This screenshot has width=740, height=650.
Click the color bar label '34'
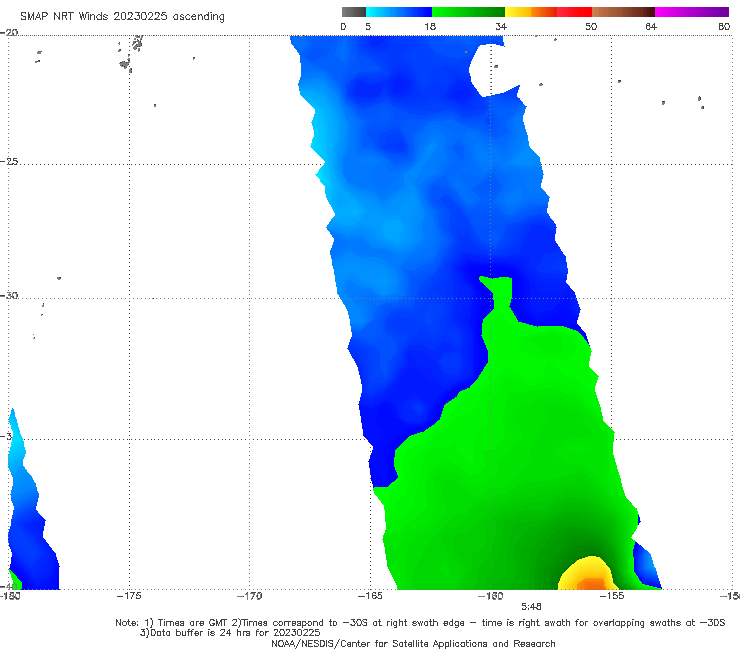[501, 26]
